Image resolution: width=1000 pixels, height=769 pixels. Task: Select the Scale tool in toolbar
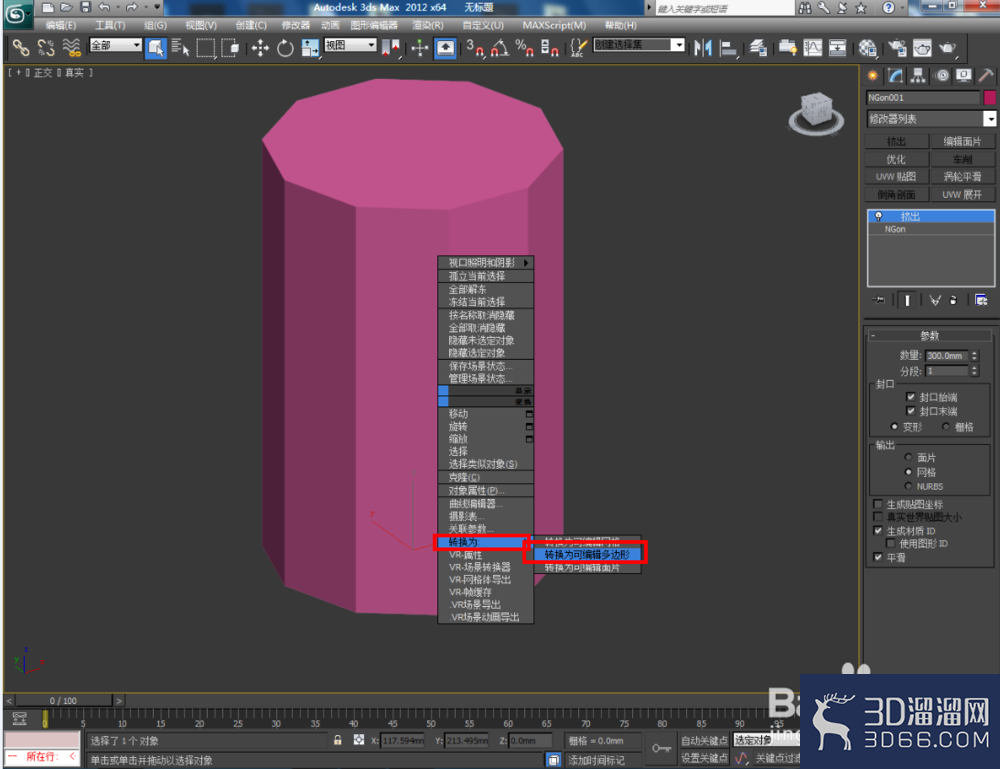(311, 48)
